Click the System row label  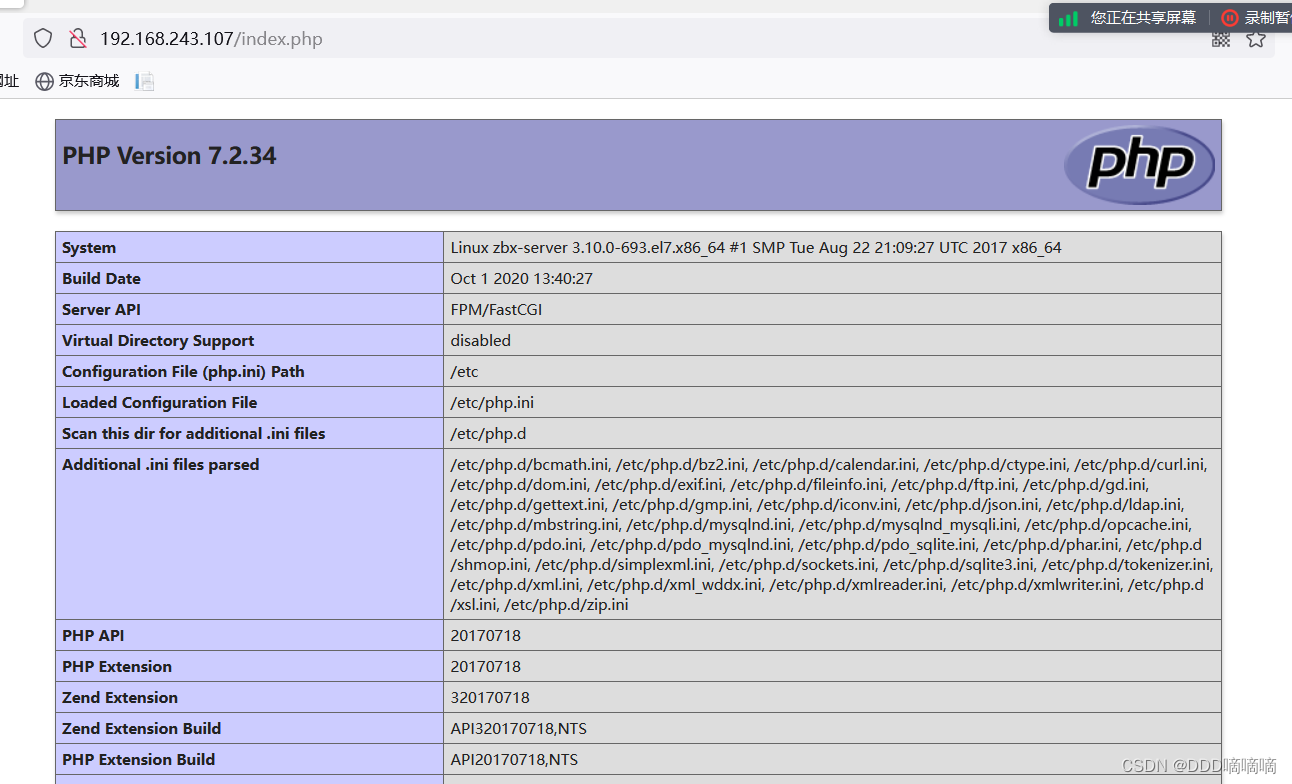89,248
